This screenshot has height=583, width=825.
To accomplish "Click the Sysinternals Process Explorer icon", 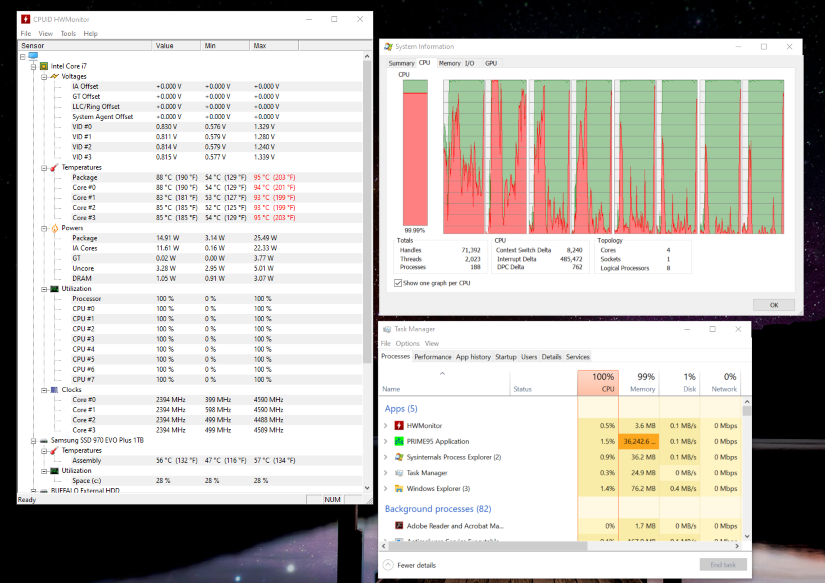I will pyautogui.click(x=399, y=457).
